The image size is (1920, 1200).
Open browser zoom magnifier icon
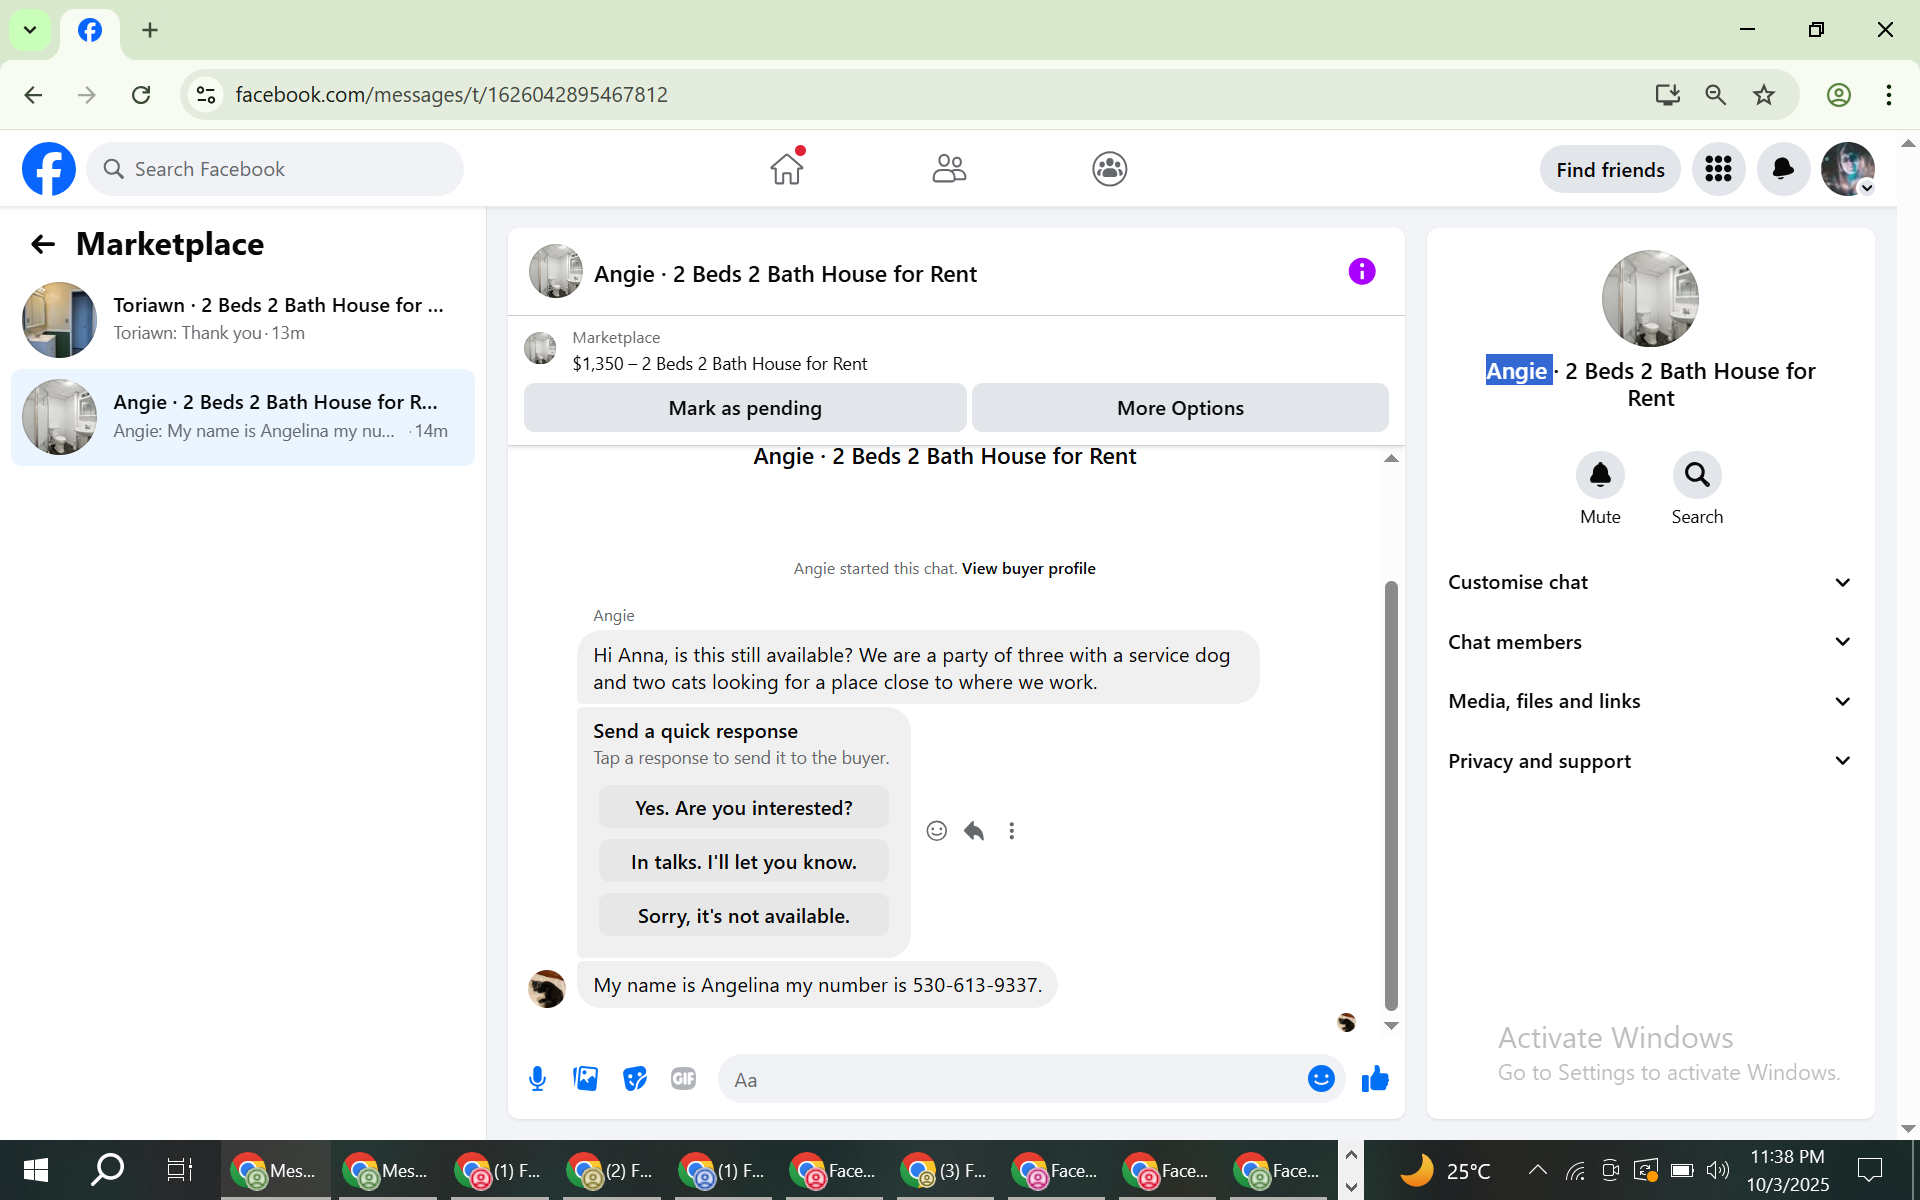point(1716,95)
